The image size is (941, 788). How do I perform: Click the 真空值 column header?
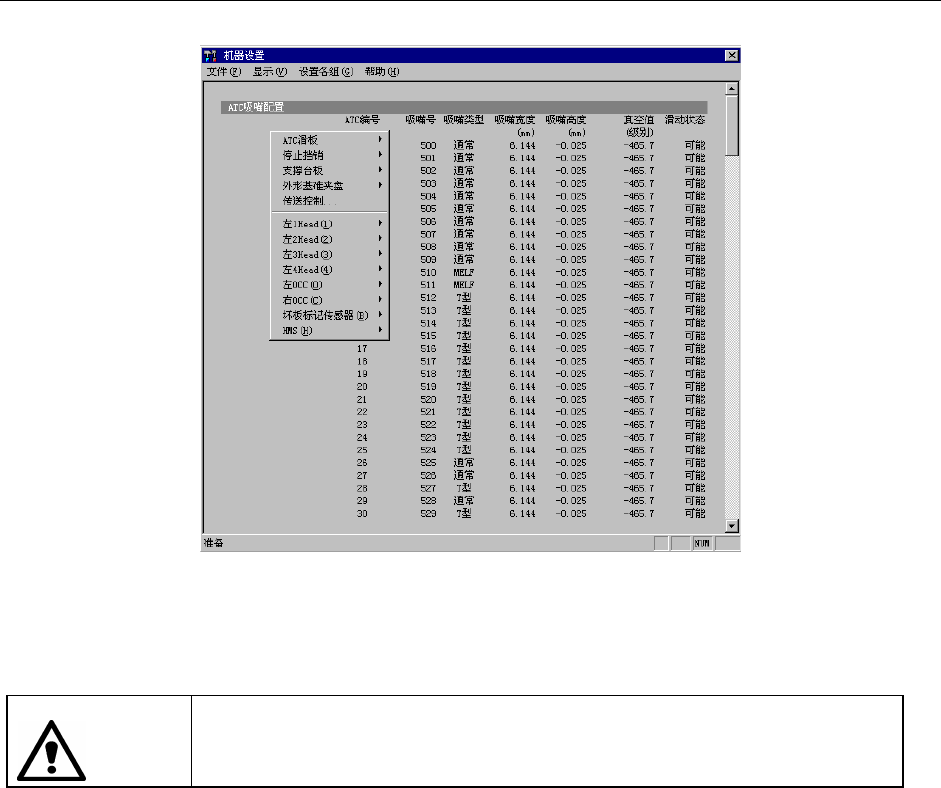pos(639,120)
